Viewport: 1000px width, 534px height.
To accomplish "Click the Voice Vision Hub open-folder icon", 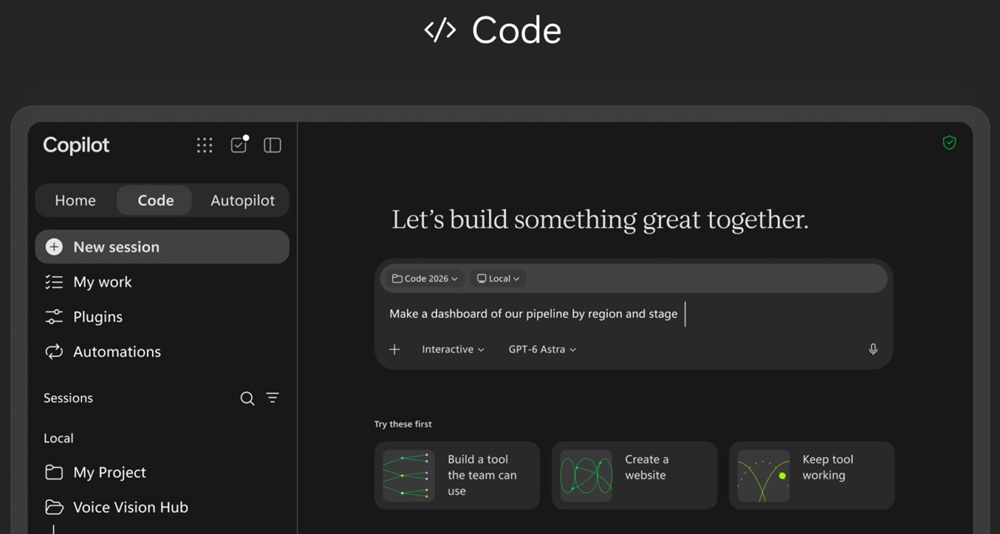I will (54, 507).
